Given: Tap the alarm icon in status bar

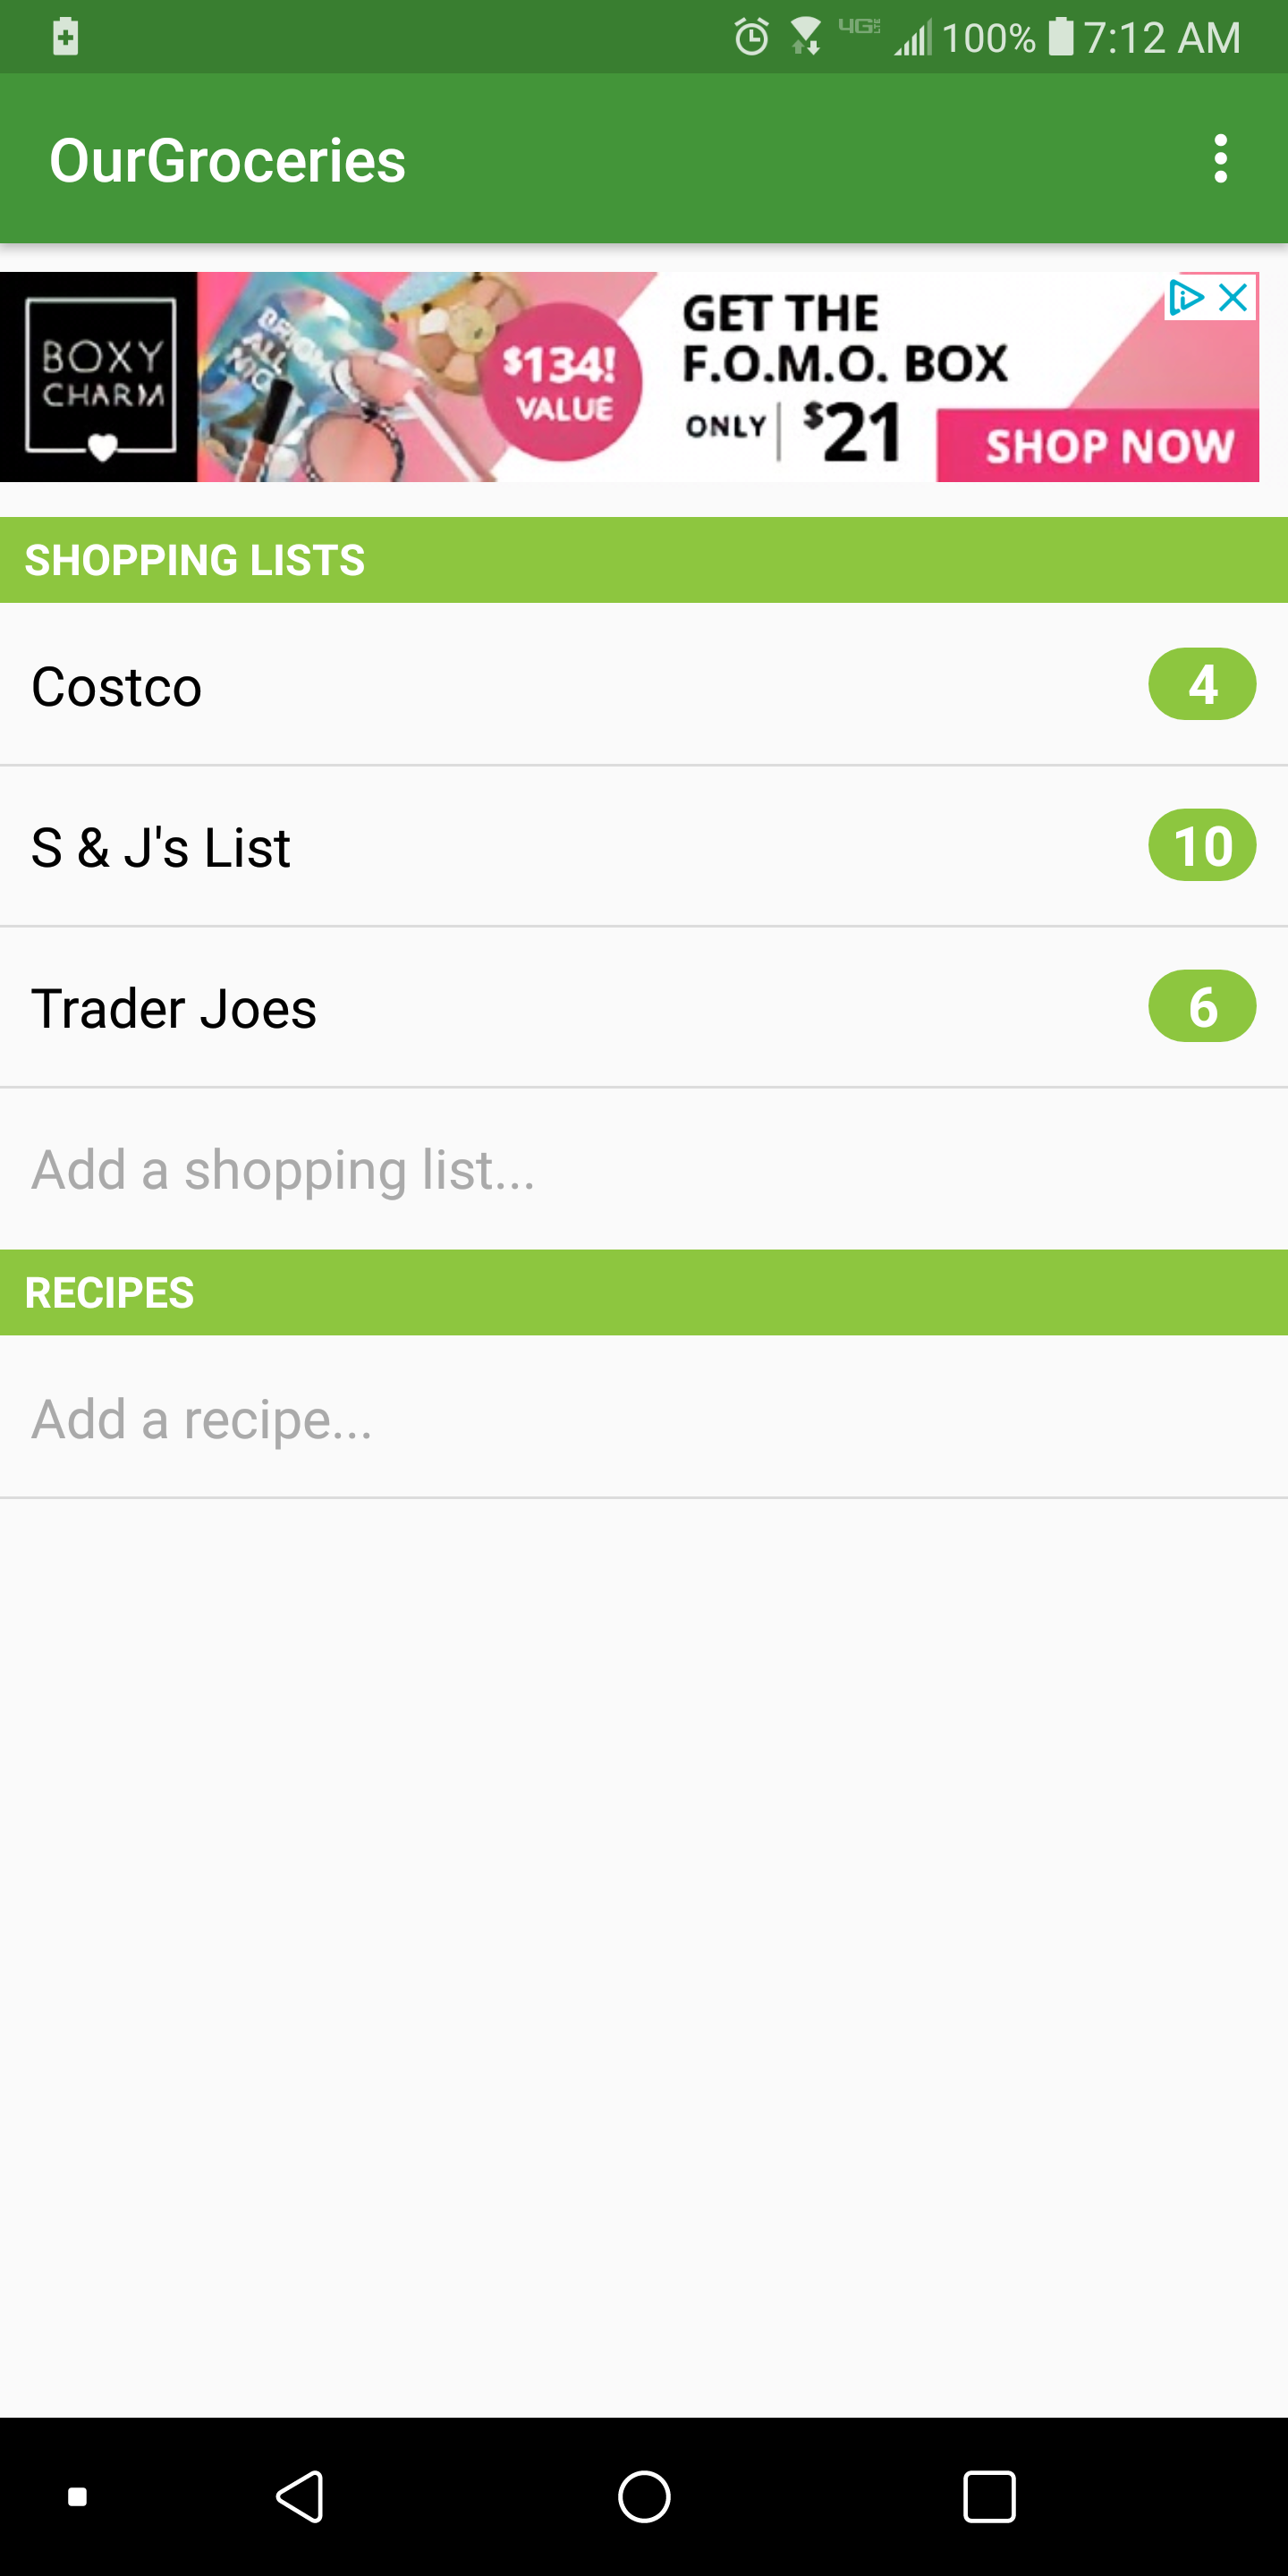Looking at the screenshot, I should click(751, 38).
